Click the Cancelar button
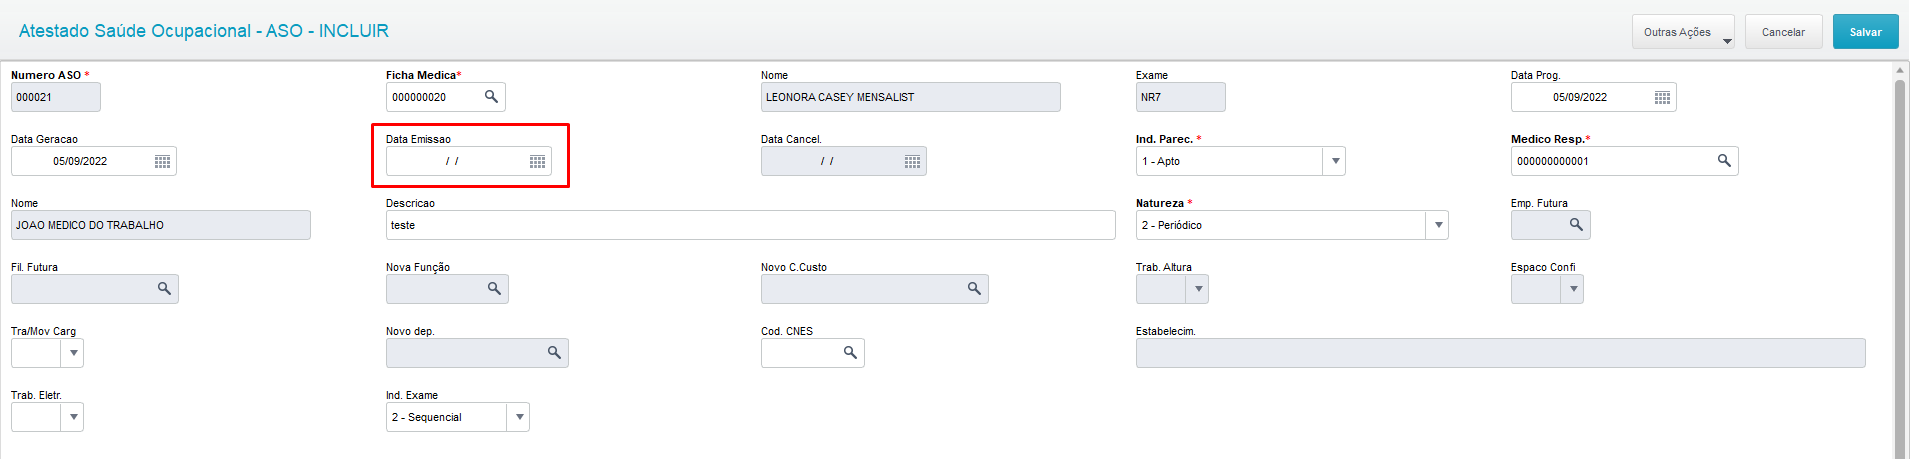1910x459 pixels. pos(1783,32)
